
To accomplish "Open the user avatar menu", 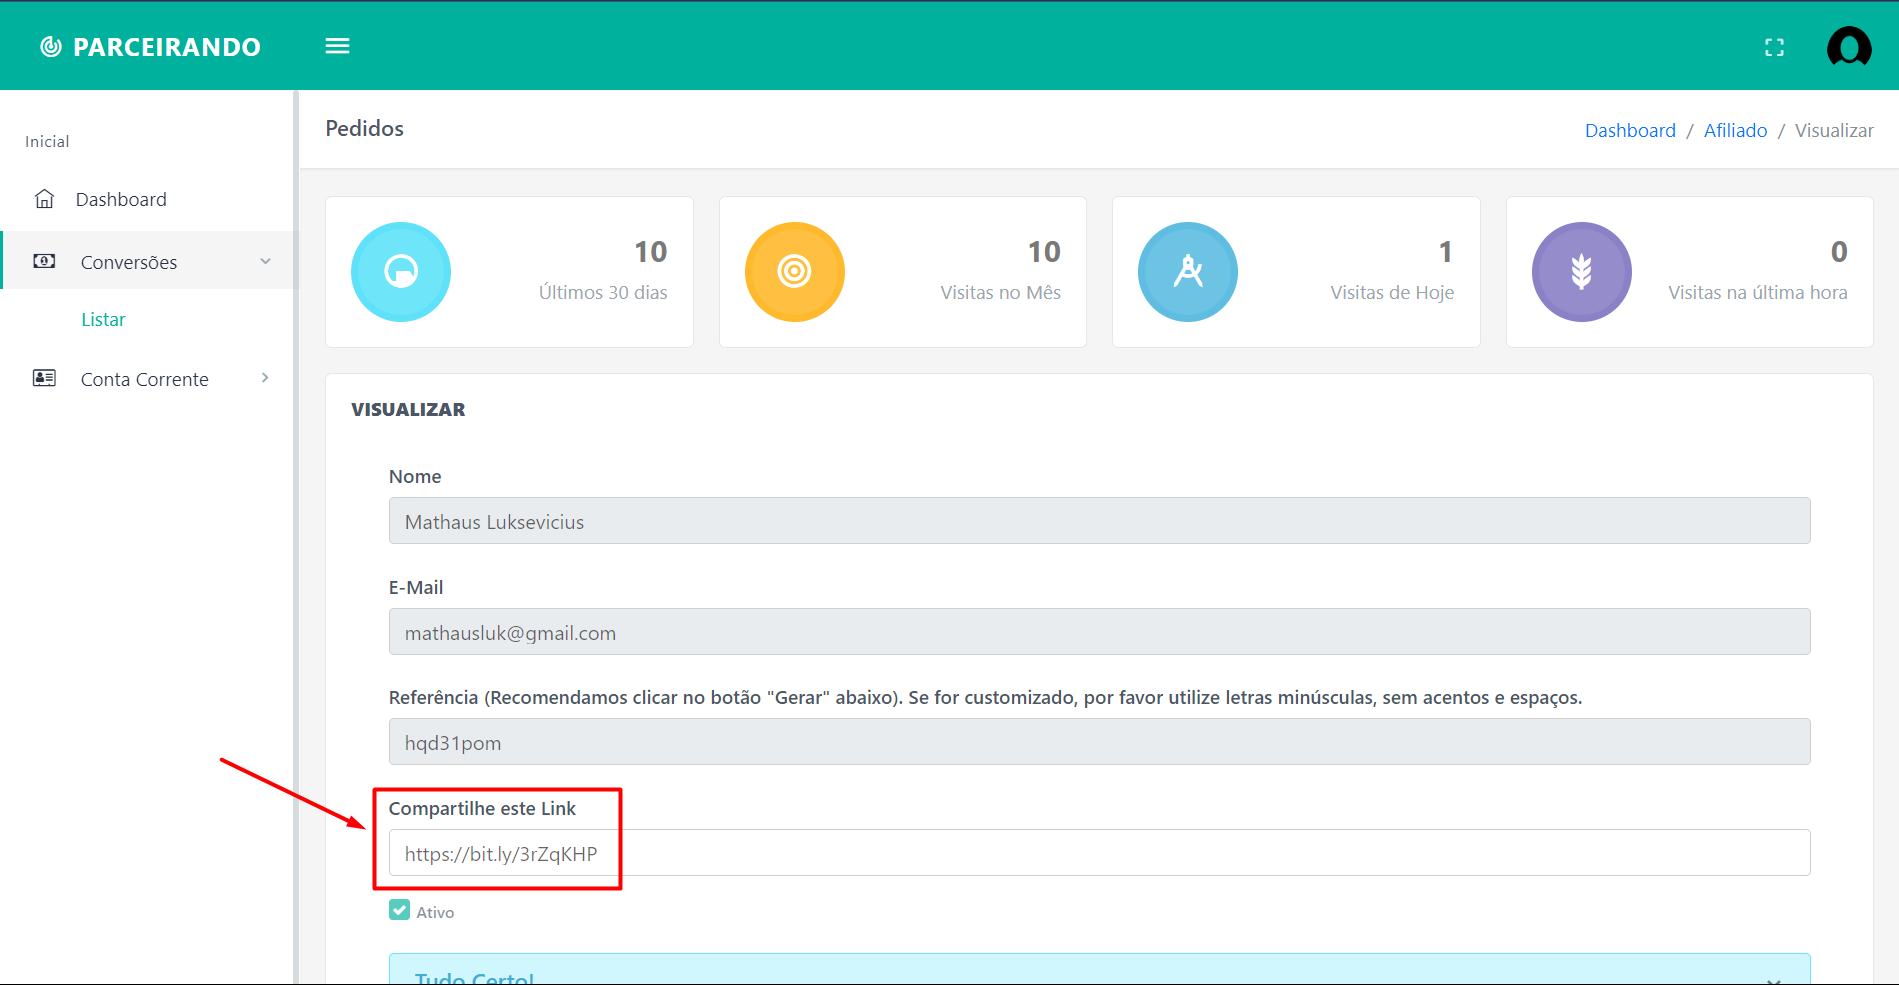I will [x=1849, y=46].
